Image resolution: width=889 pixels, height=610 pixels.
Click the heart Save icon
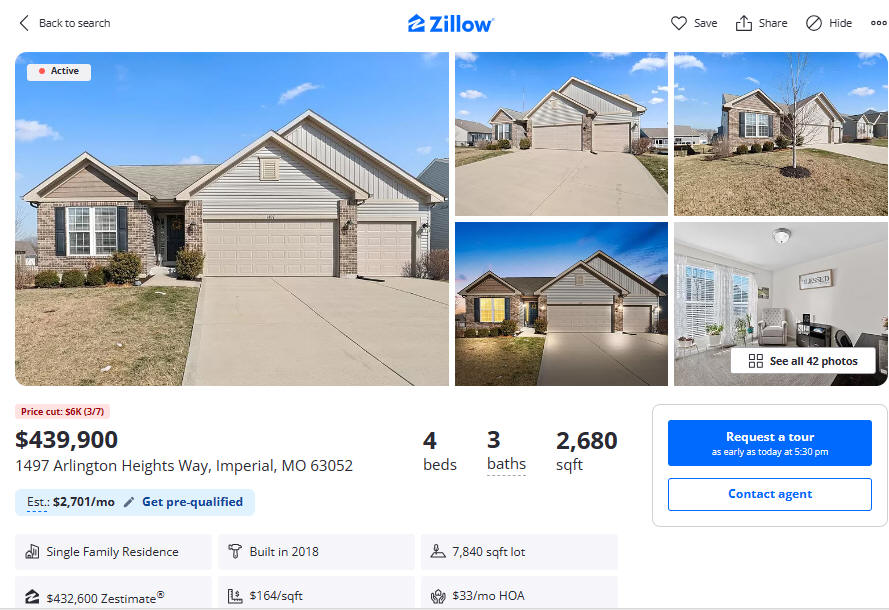point(679,23)
